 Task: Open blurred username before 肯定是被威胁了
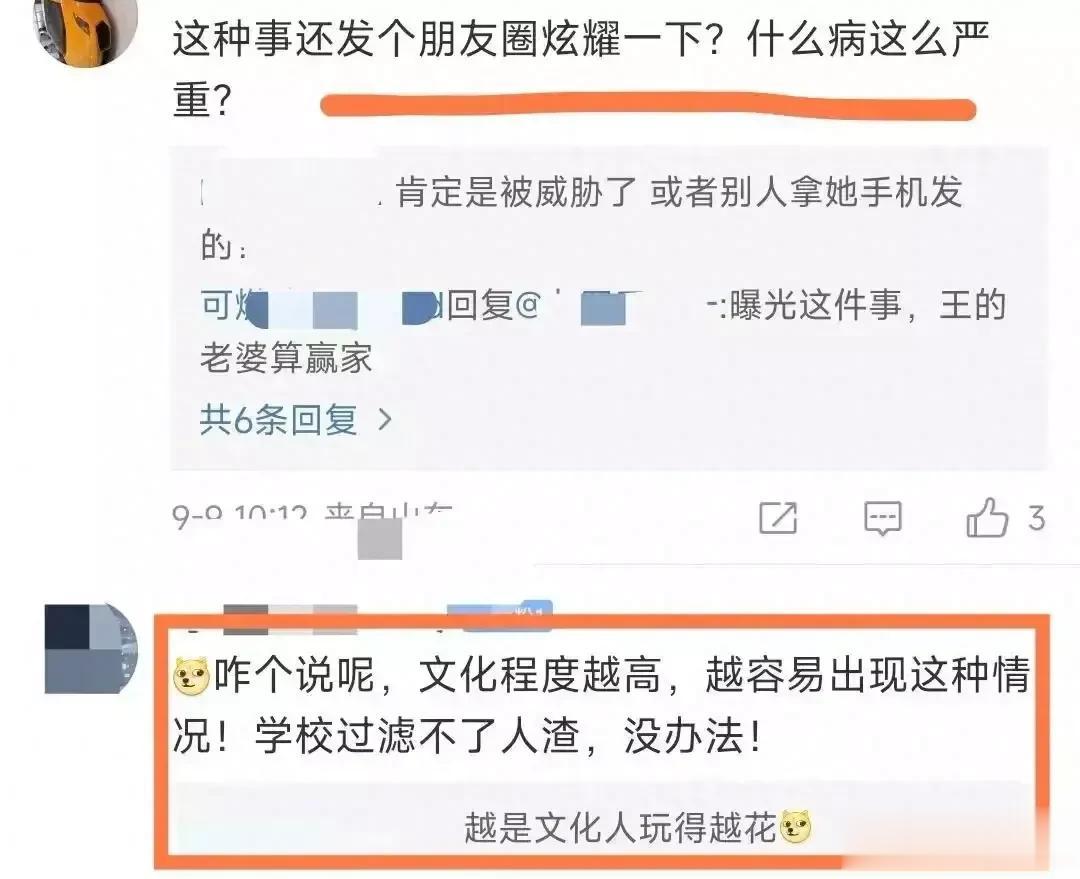pyautogui.click(x=291, y=192)
